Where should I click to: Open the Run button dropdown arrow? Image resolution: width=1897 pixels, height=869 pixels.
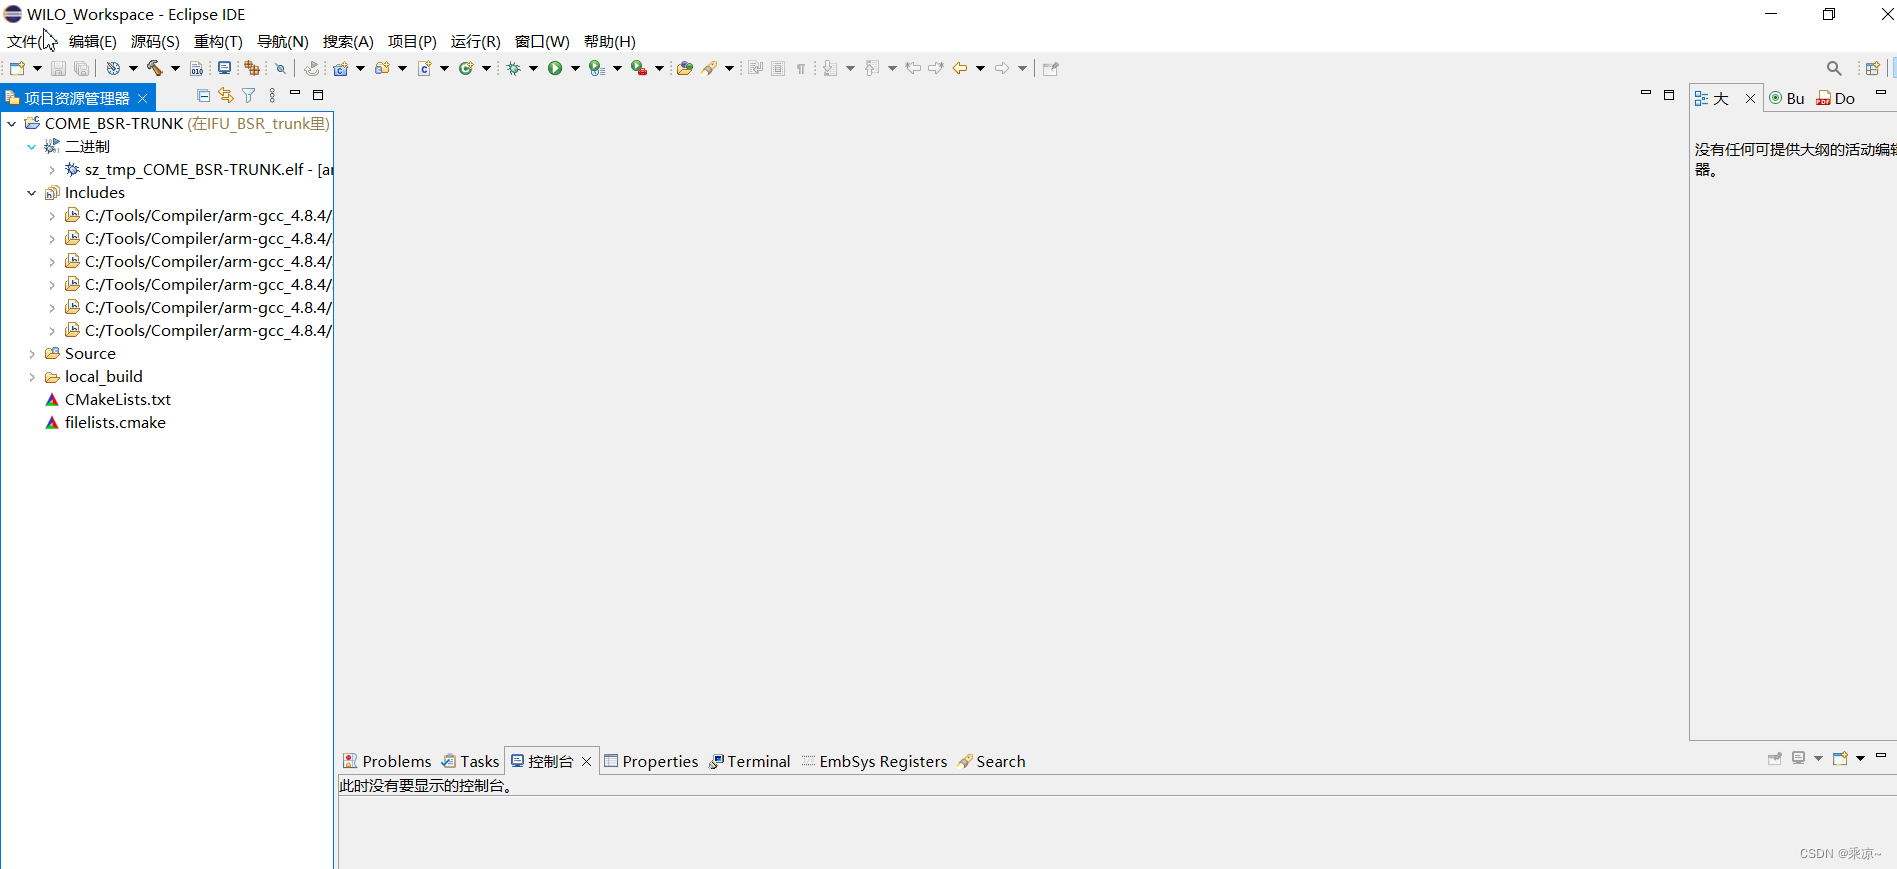[x=575, y=68]
